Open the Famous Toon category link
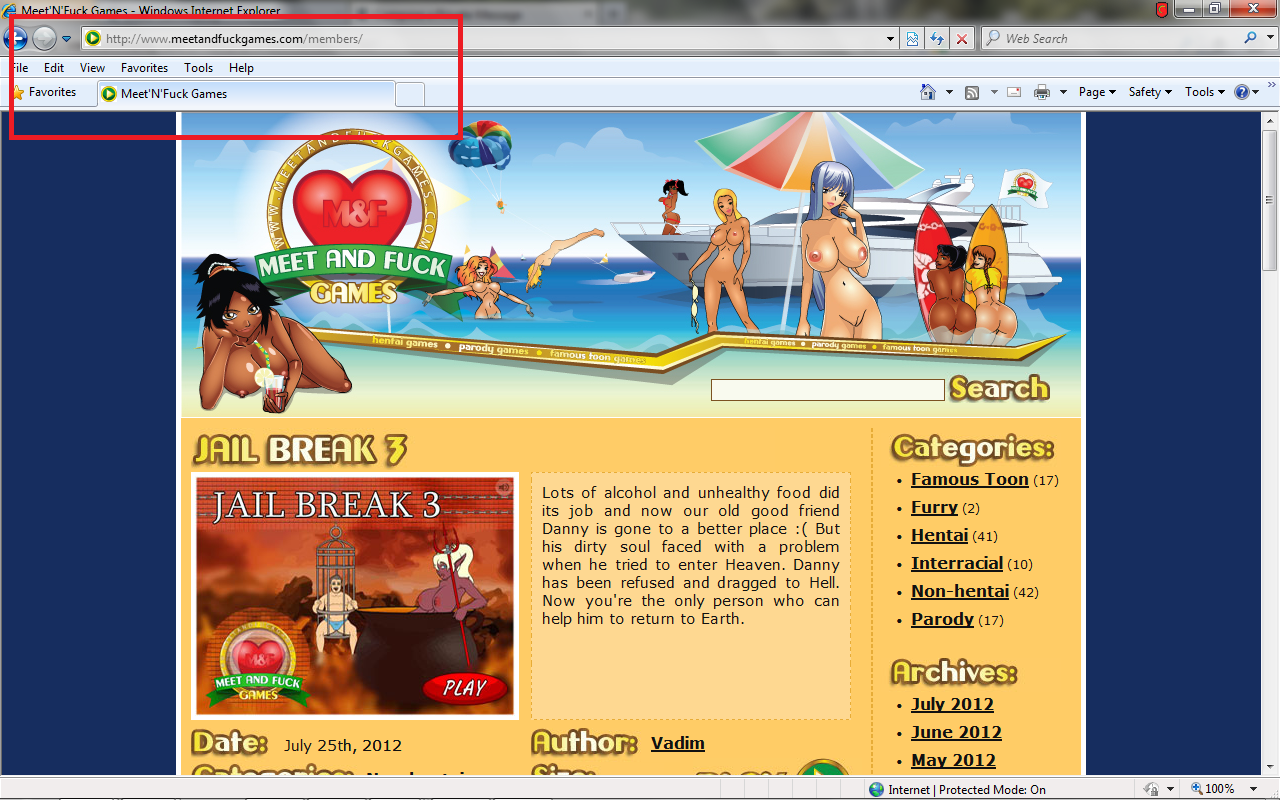Image resolution: width=1280 pixels, height=800 pixels. point(969,479)
